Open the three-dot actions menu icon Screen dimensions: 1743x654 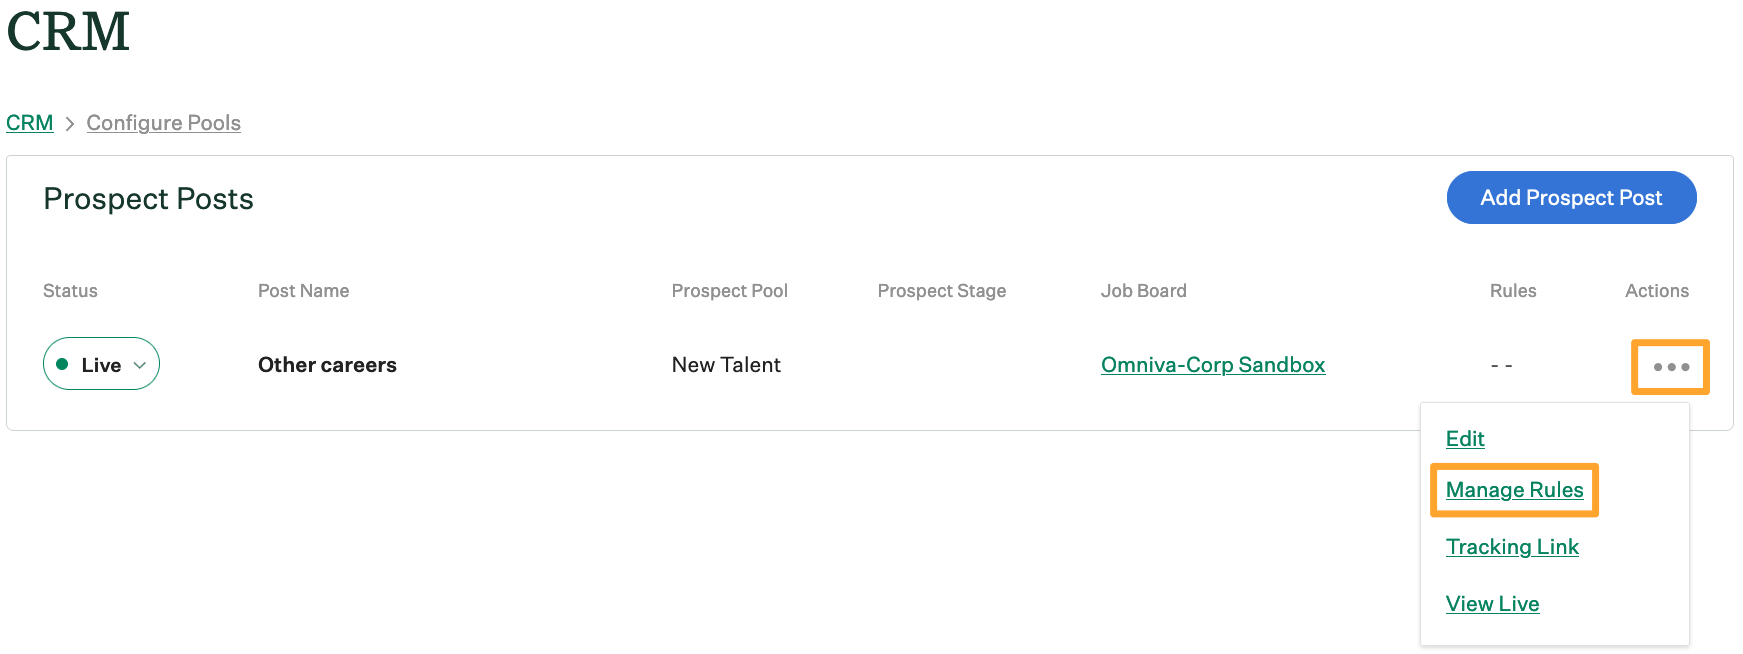click(x=1670, y=367)
